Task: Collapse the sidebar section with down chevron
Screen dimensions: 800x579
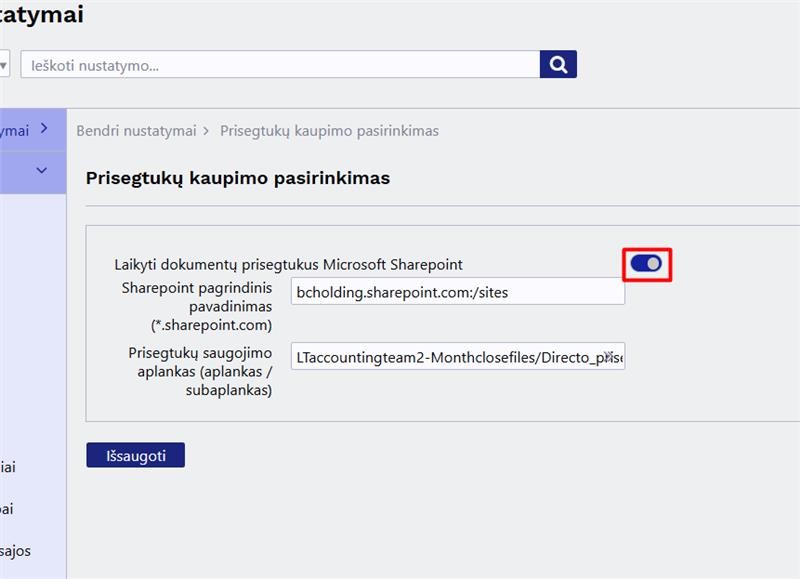Action: 41,170
